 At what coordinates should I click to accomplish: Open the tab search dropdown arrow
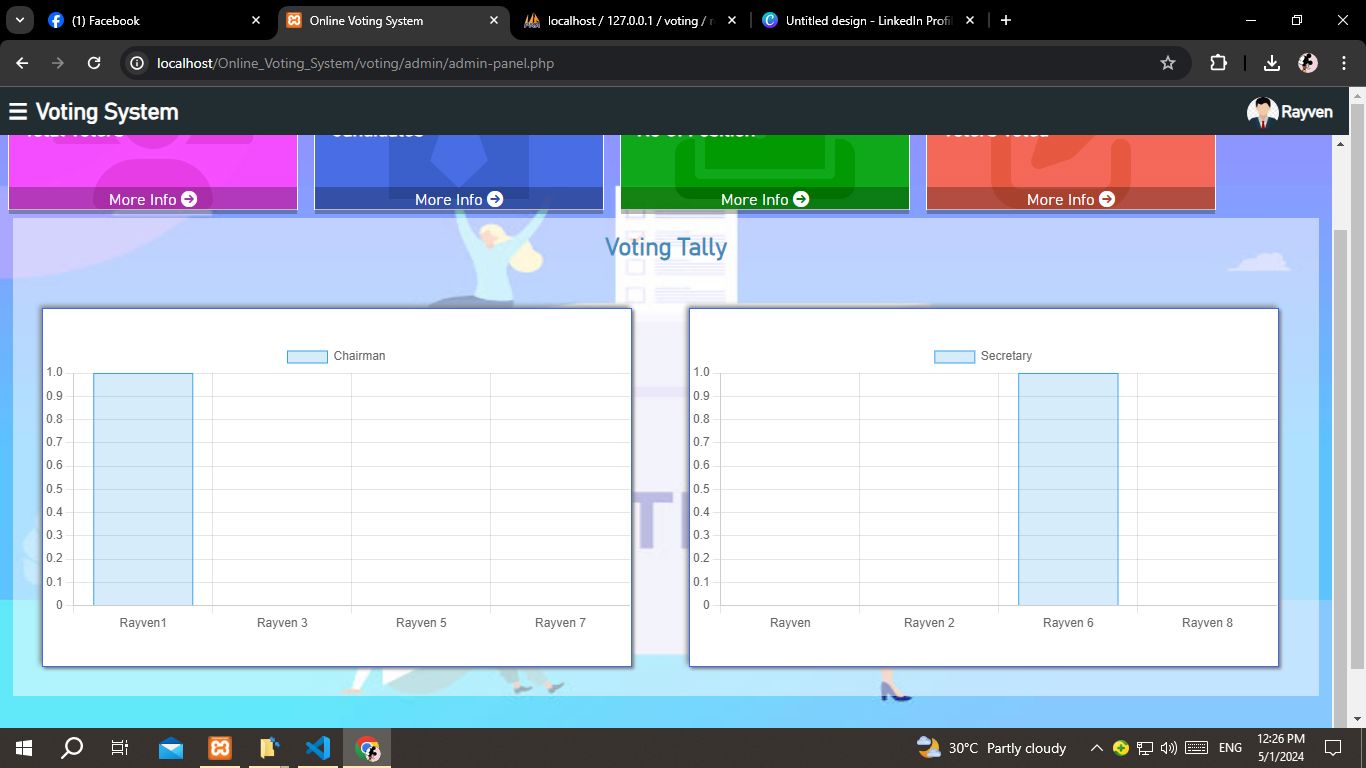[x=18, y=20]
